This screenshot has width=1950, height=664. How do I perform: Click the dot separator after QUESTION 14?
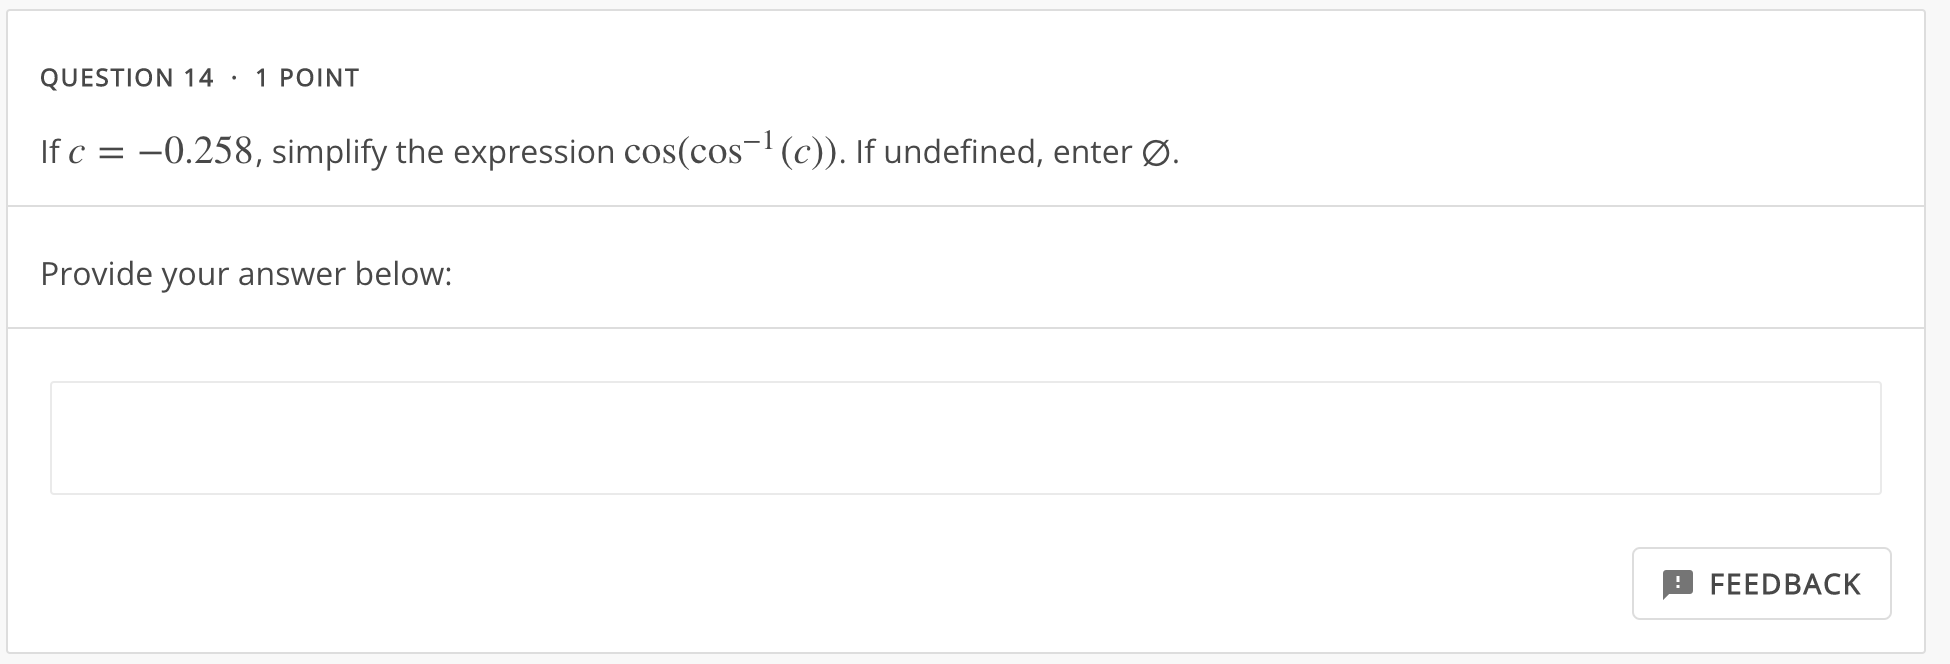click(232, 77)
